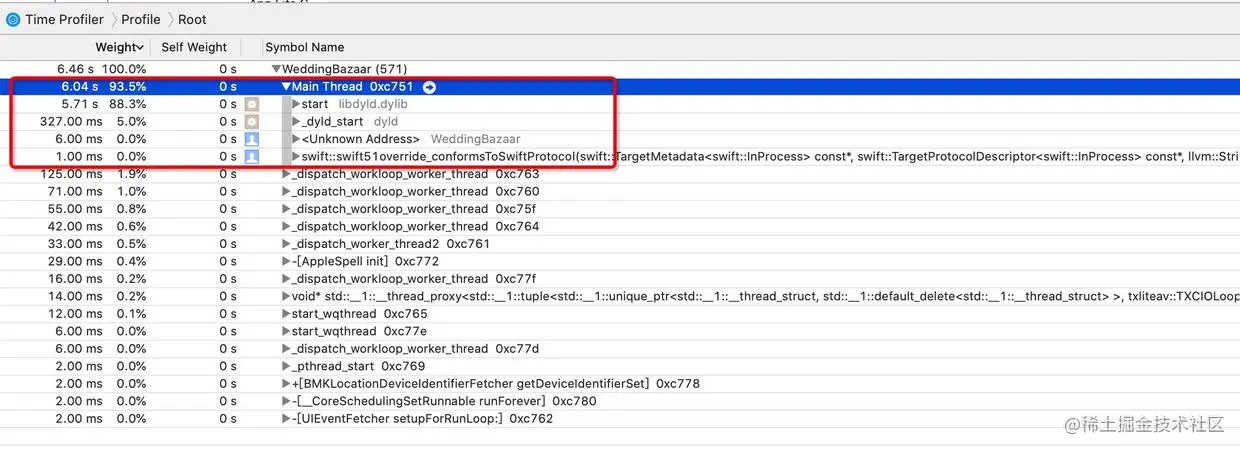Expand _dispatch_workloop_worker_thread 0xc77f

(287, 279)
